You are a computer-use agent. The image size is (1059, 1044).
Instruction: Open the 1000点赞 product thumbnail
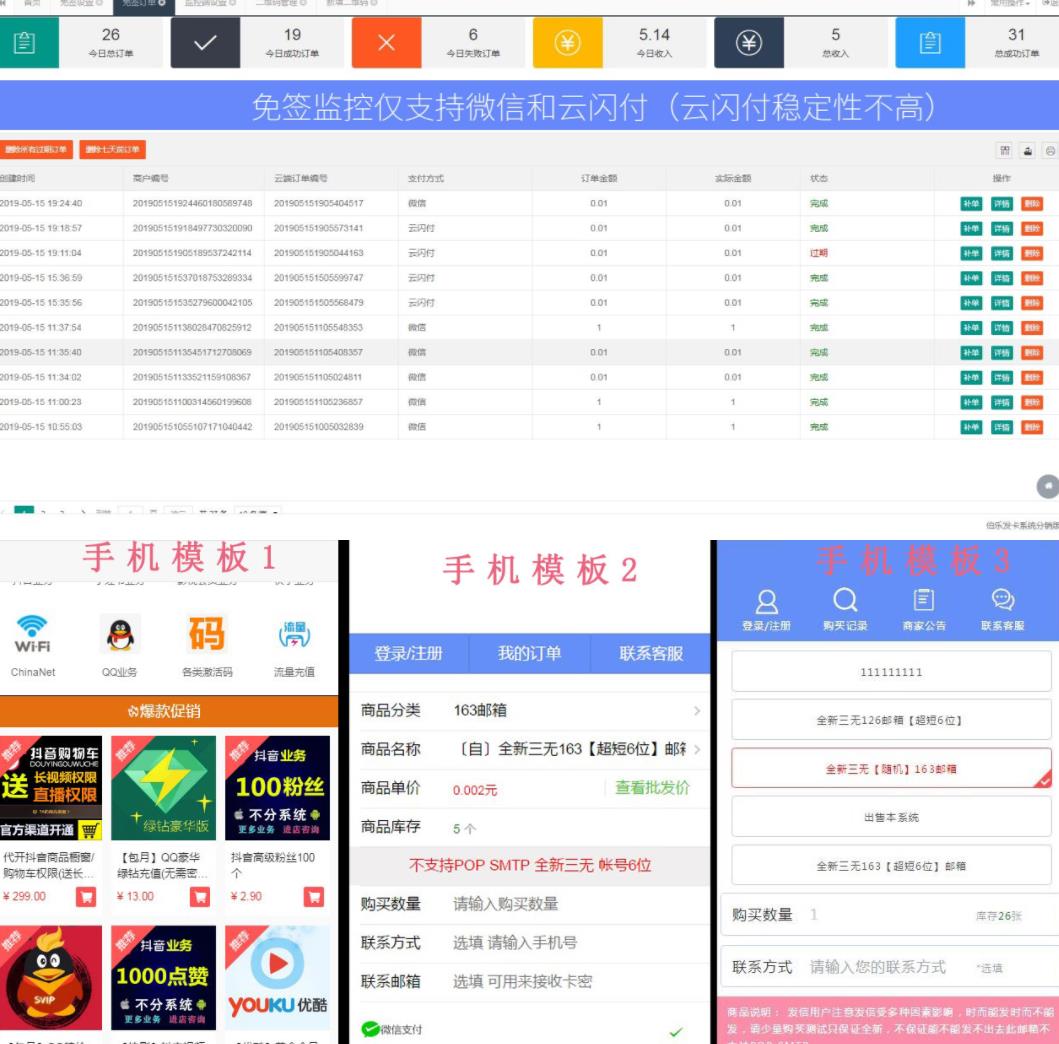click(x=163, y=978)
